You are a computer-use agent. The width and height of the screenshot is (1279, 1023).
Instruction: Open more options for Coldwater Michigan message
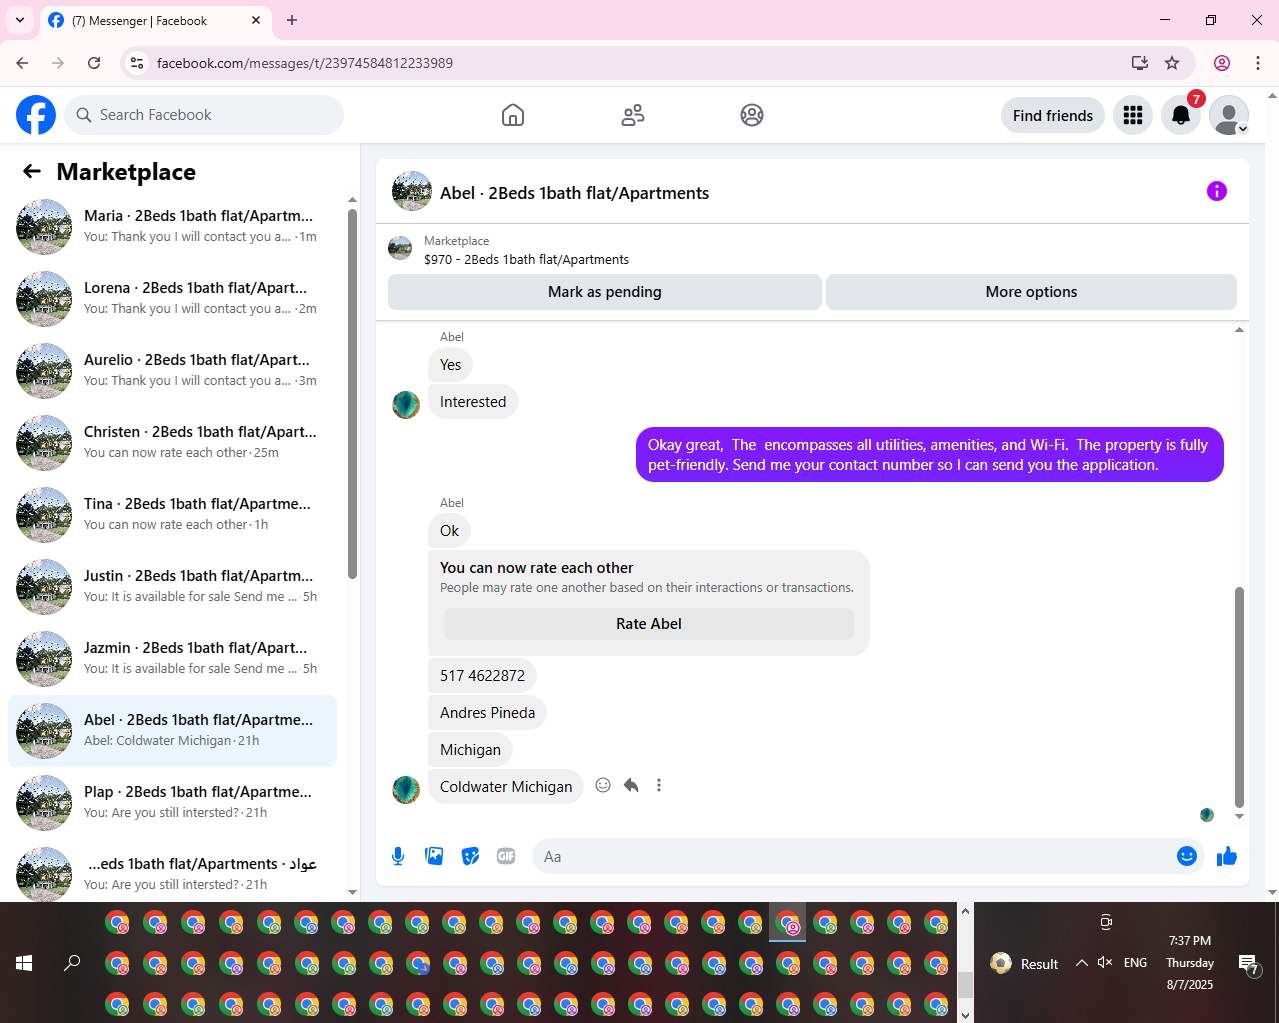[659, 785]
